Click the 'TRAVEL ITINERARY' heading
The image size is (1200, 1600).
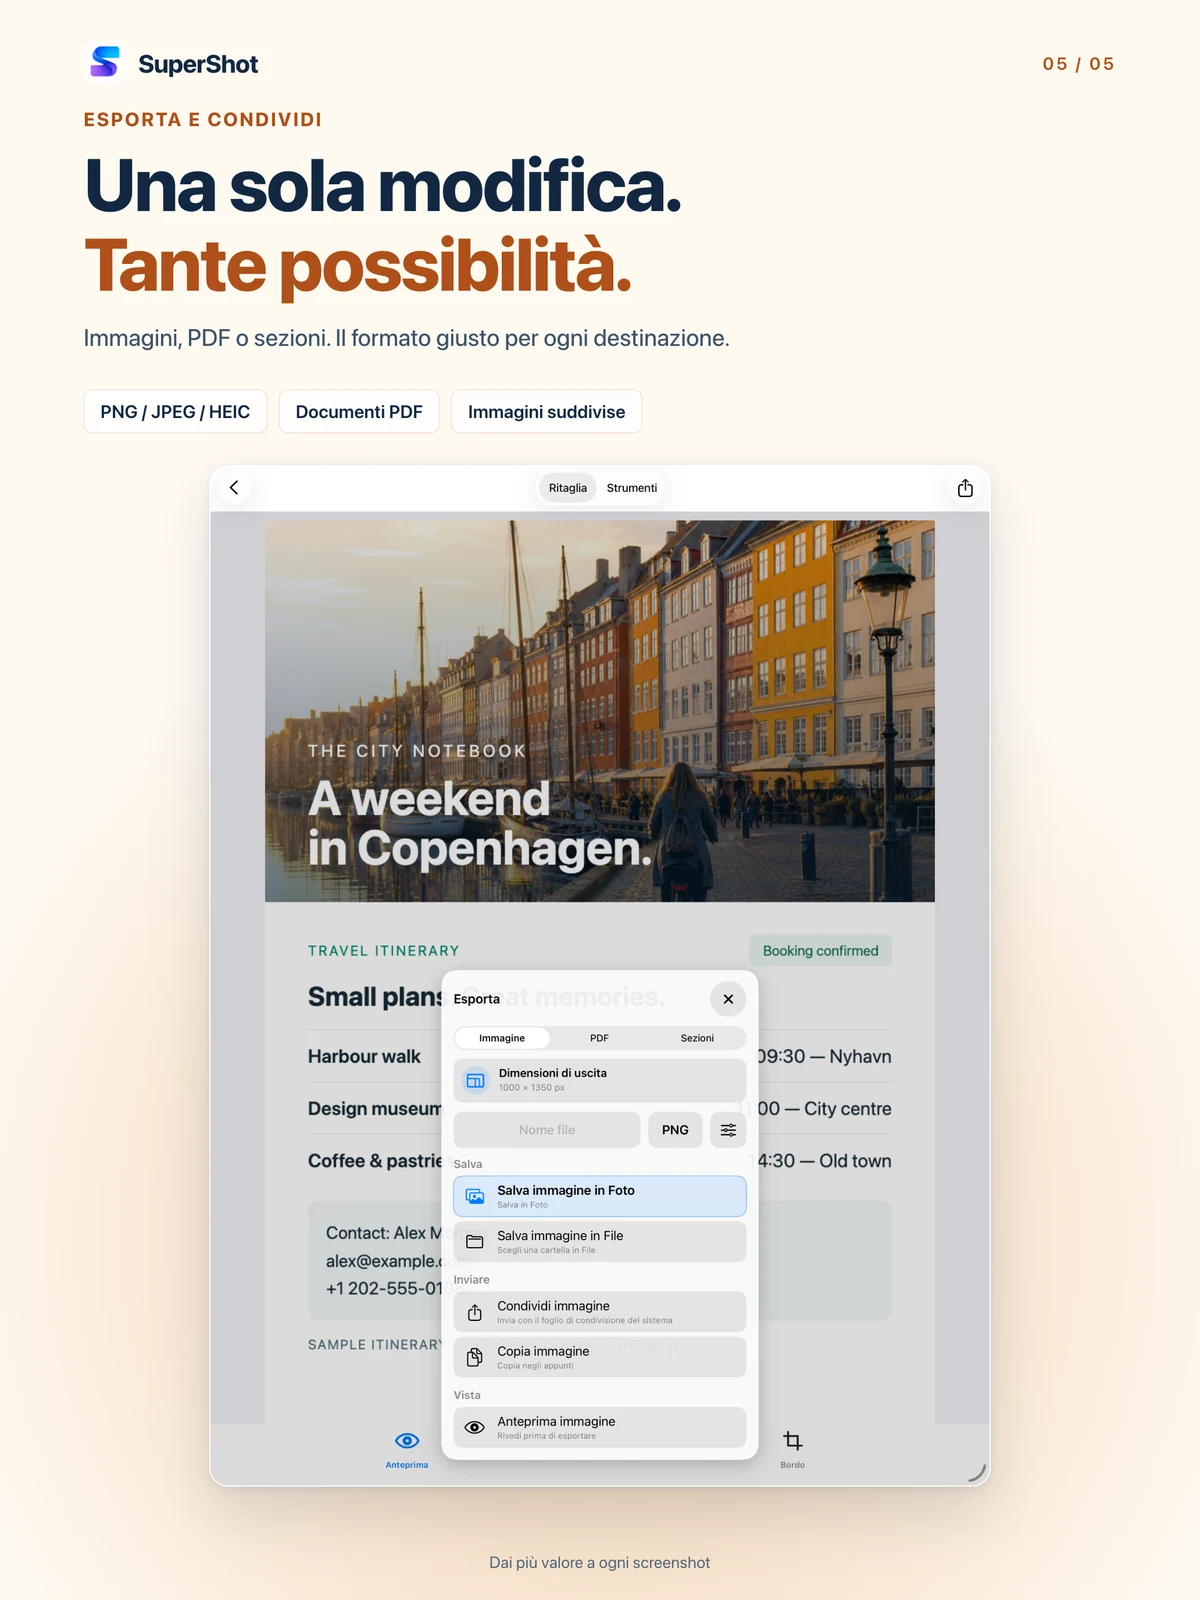point(384,951)
